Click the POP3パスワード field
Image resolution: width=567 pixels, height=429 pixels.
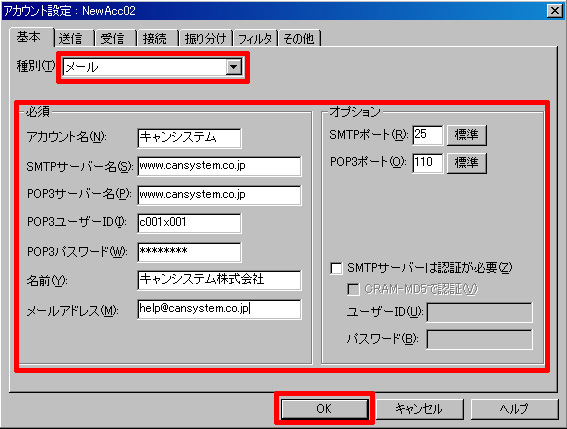(189, 252)
